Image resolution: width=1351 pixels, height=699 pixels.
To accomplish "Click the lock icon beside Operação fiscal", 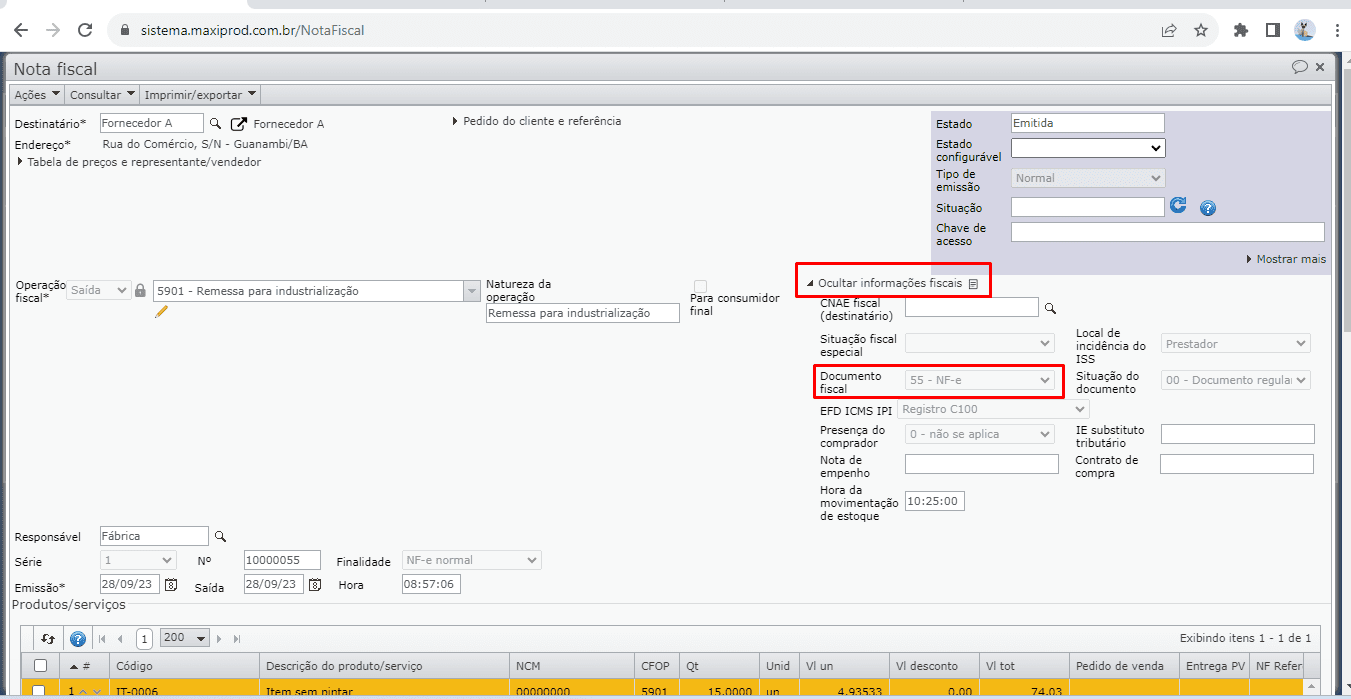I will [x=141, y=290].
